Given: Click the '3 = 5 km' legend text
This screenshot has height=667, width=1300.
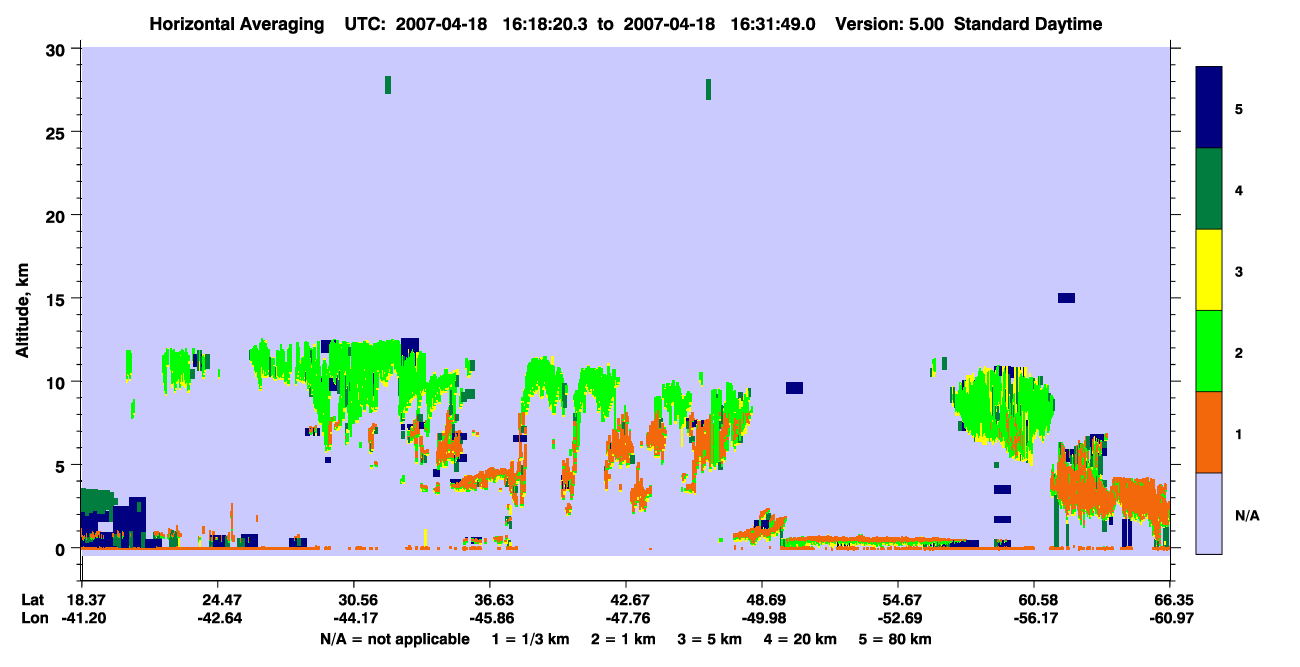Looking at the screenshot, I should tap(710, 639).
